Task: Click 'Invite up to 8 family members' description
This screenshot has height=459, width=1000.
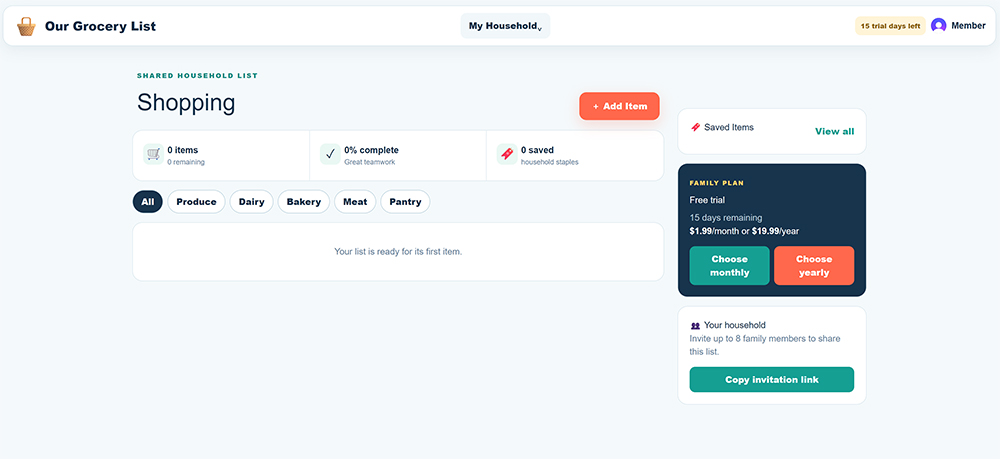Action: tap(765, 345)
